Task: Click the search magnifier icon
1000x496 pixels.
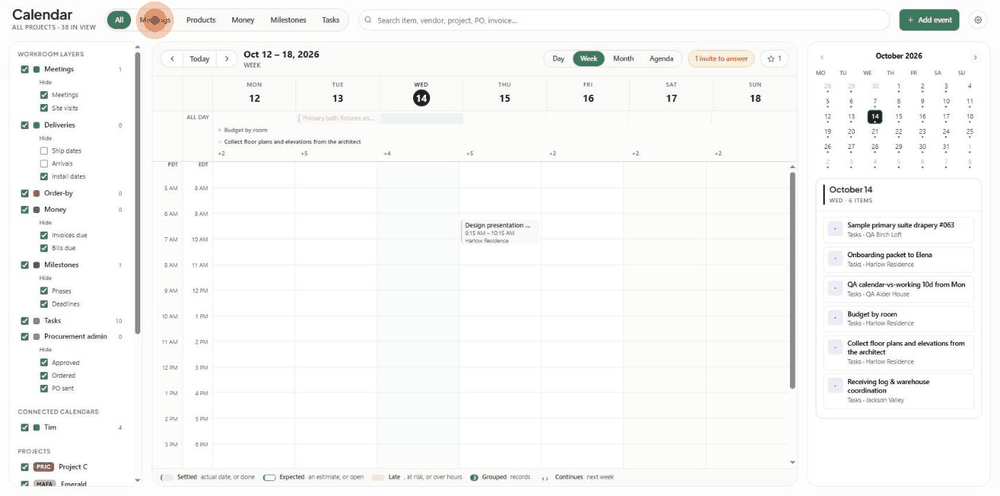Action: [x=369, y=20]
